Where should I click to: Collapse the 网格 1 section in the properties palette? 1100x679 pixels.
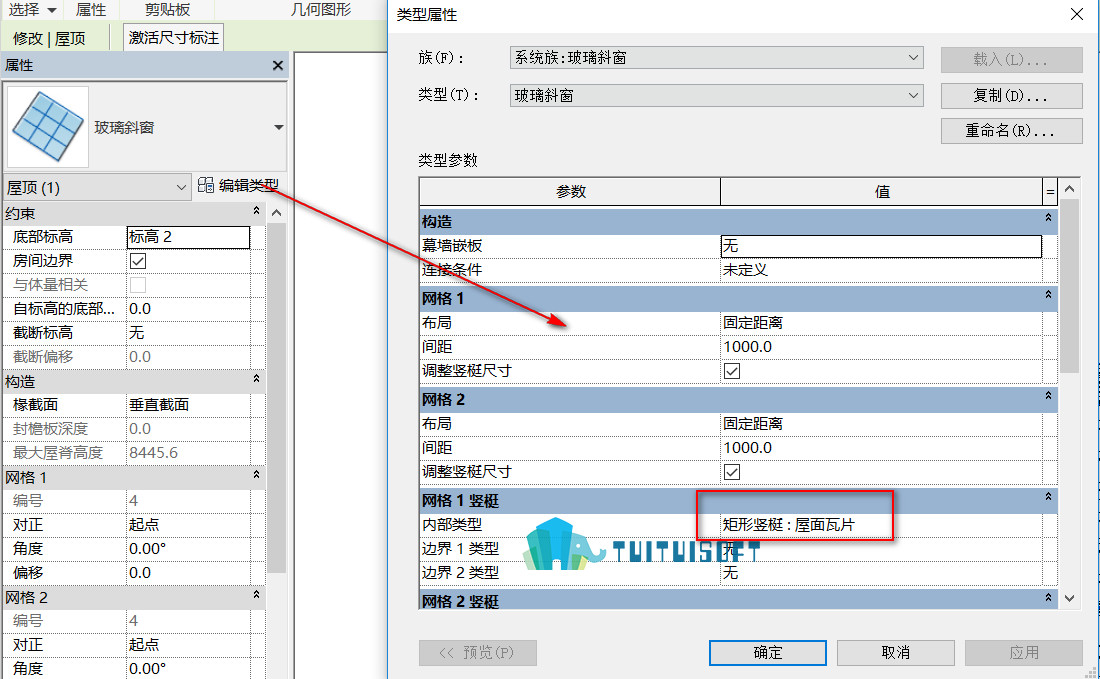[x=256, y=476]
